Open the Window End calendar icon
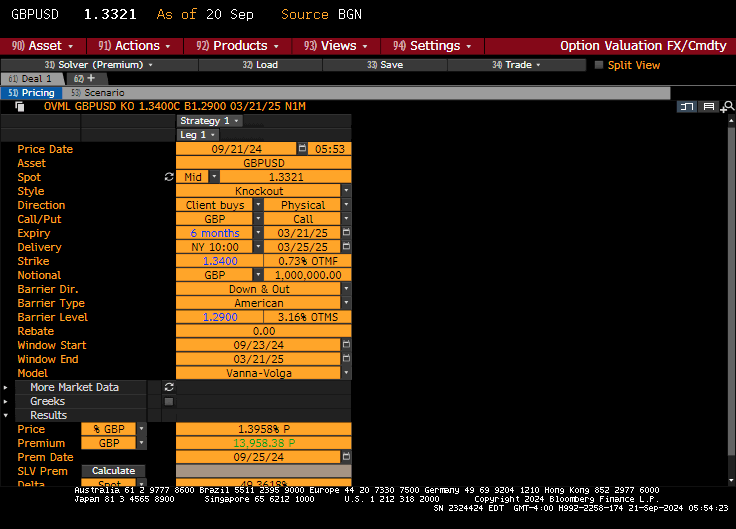The width and height of the screenshot is (736, 529). click(346, 359)
